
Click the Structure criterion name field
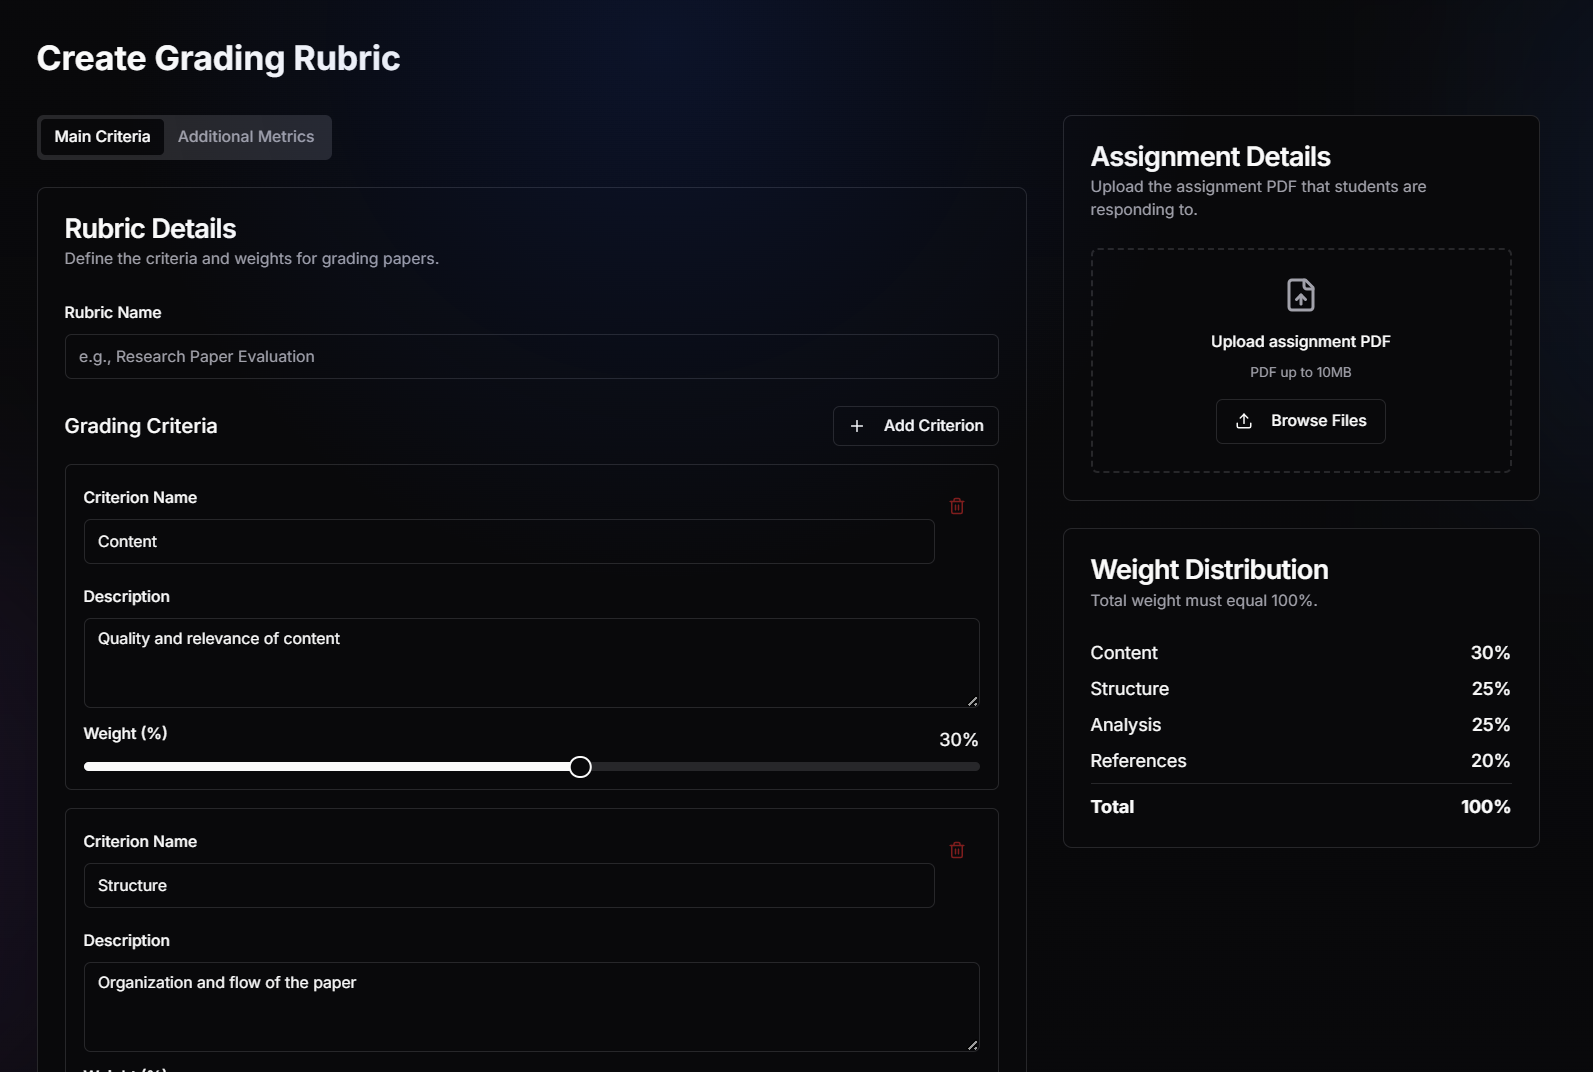tap(509, 885)
